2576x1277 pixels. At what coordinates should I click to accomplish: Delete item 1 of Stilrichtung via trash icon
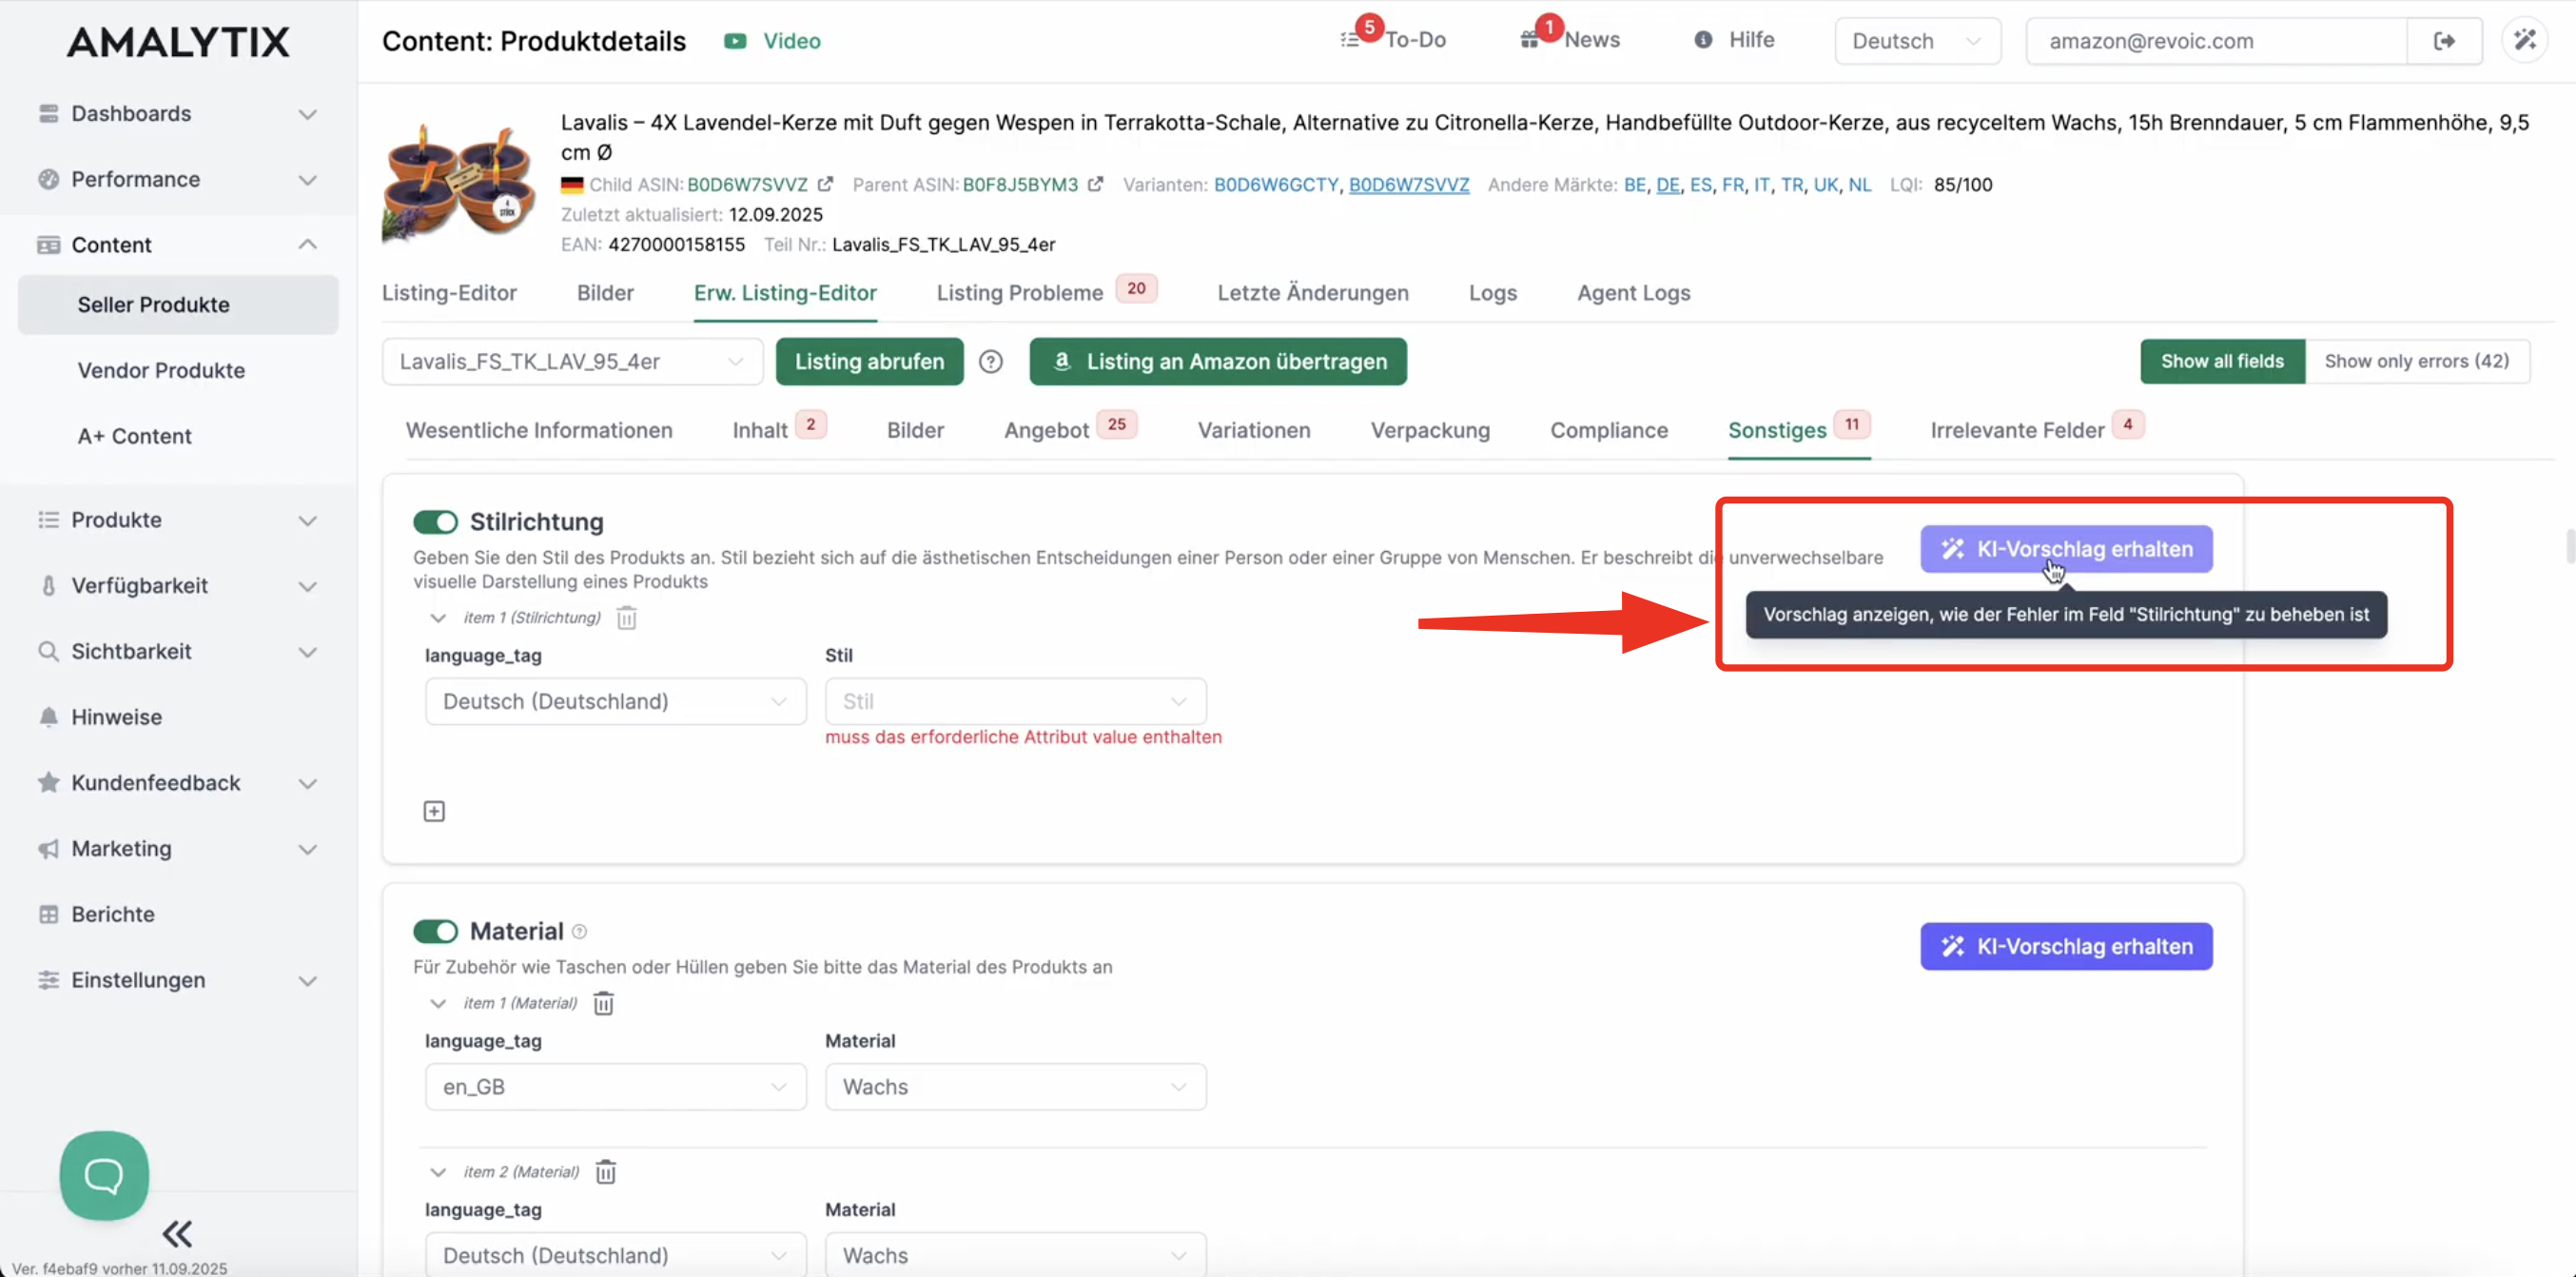click(626, 617)
